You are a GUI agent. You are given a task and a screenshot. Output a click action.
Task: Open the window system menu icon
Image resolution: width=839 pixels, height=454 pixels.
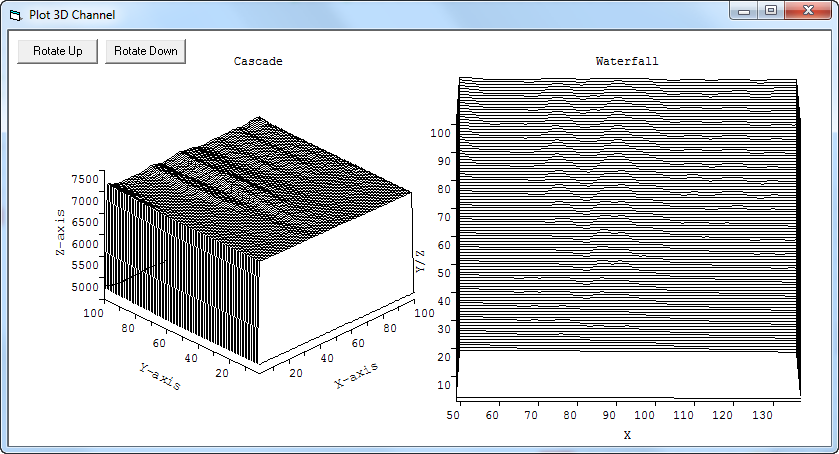point(14,15)
